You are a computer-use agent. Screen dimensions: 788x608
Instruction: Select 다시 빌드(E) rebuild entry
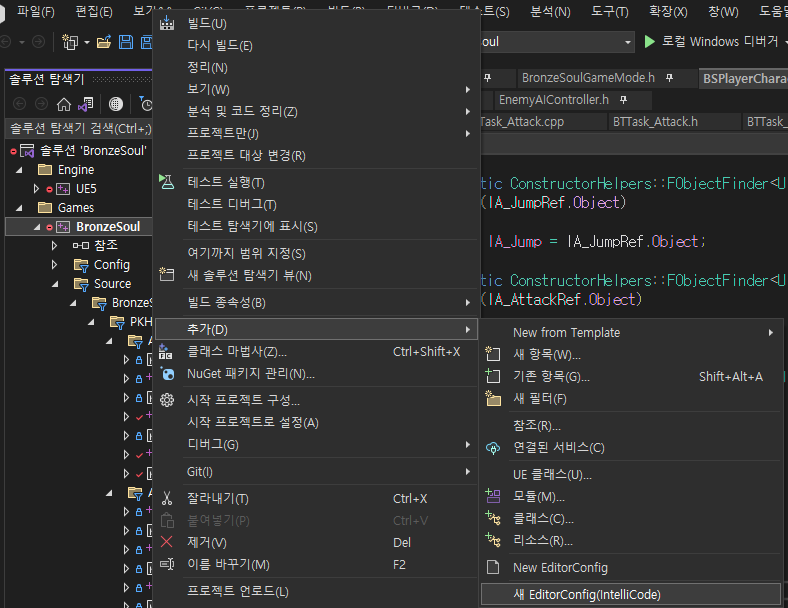tap(220, 45)
